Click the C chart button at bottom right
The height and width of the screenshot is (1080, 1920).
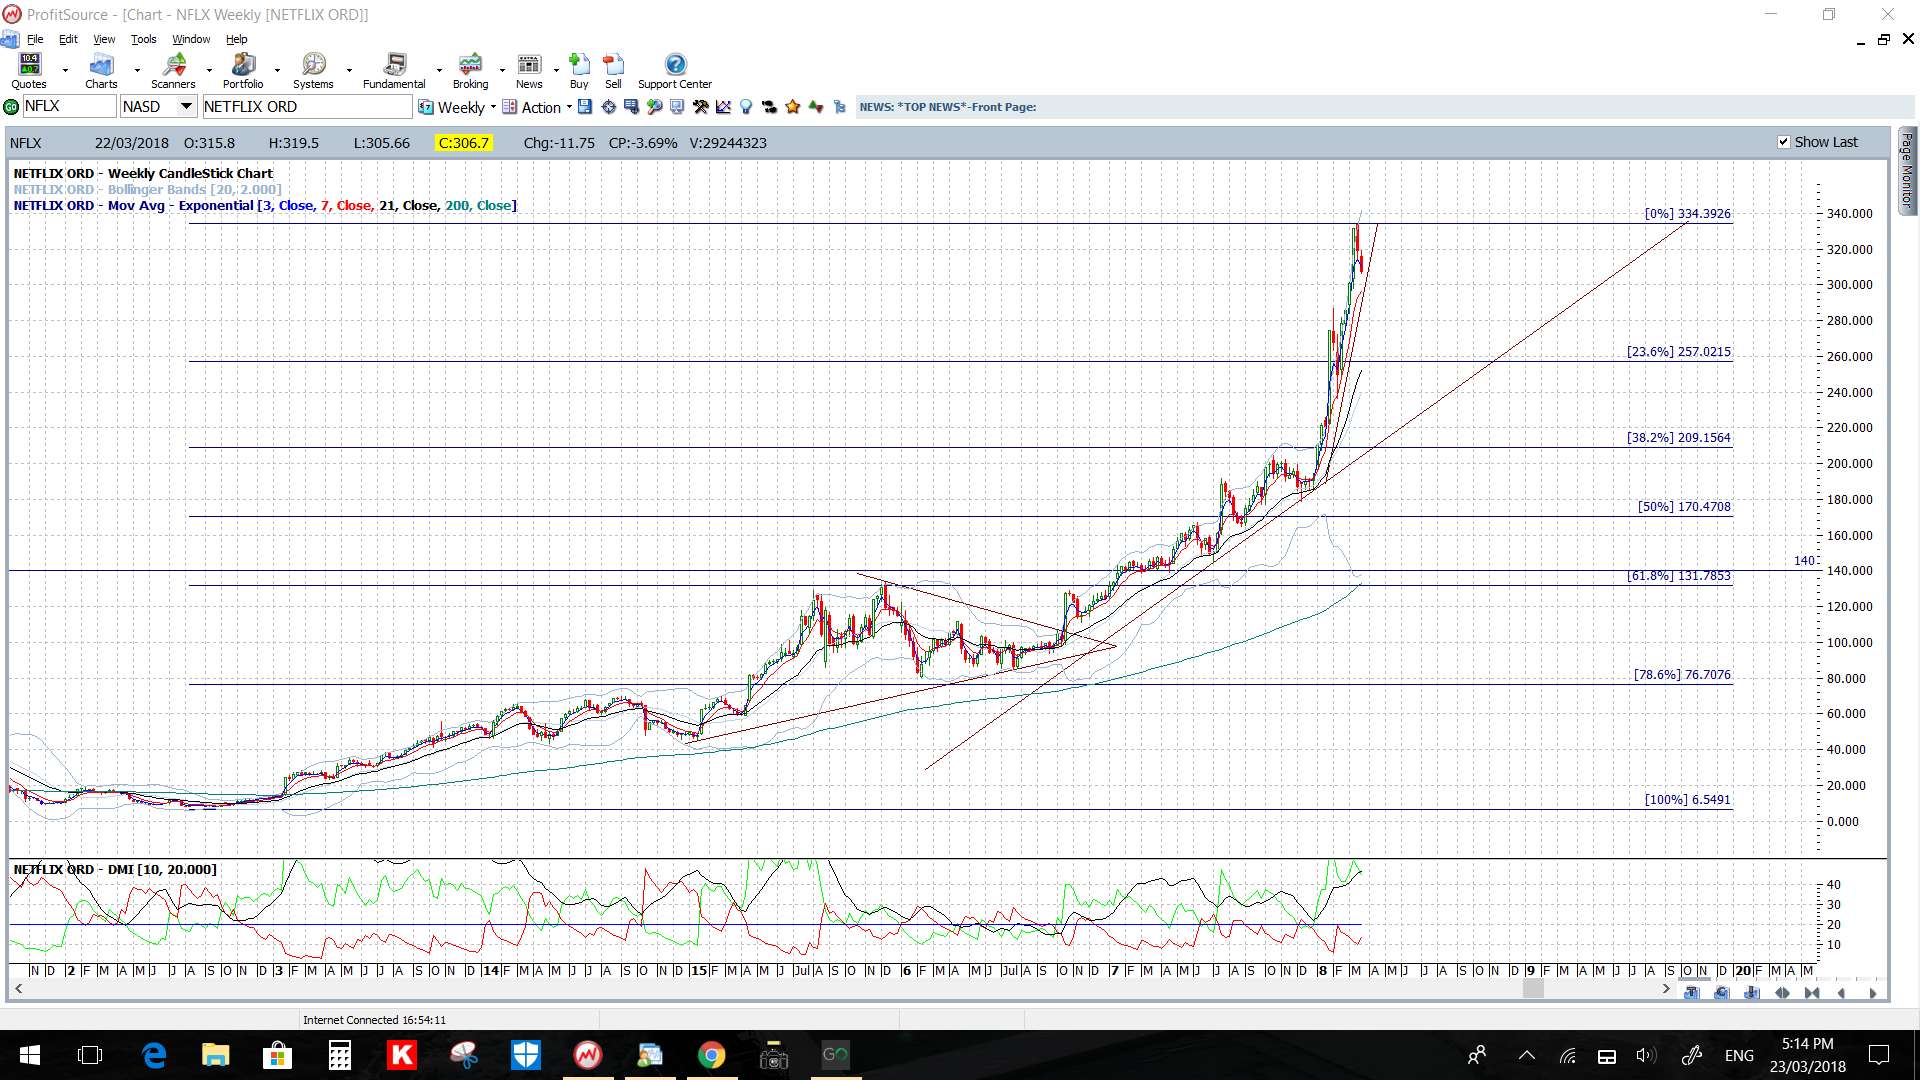pyautogui.click(x=1722, y=993)
